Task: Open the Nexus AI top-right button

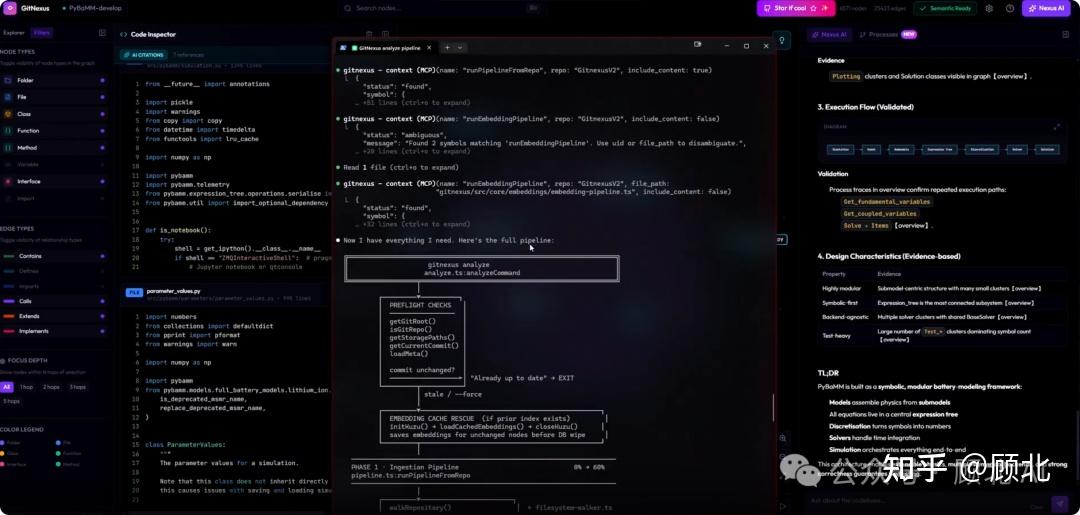Action: 1046,8
